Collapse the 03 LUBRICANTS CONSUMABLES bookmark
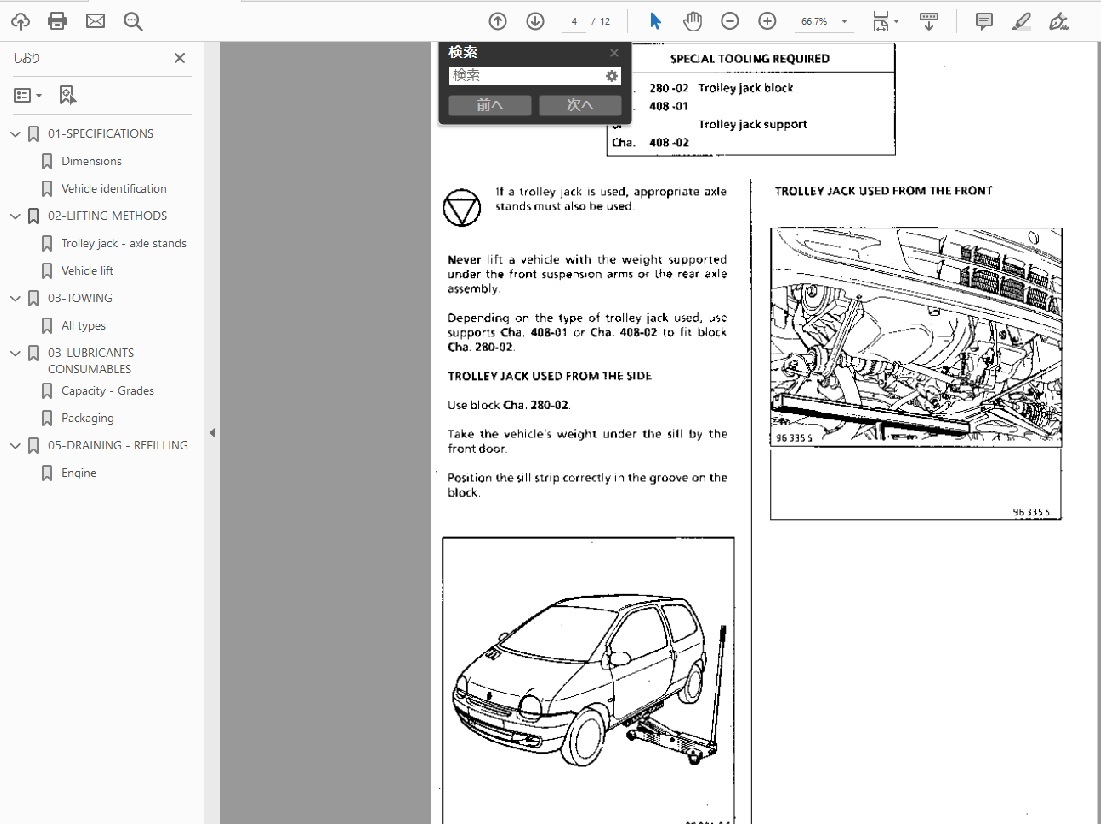Image resolution: width=1101 pixels, height=824 pixels. click(15, 353)
